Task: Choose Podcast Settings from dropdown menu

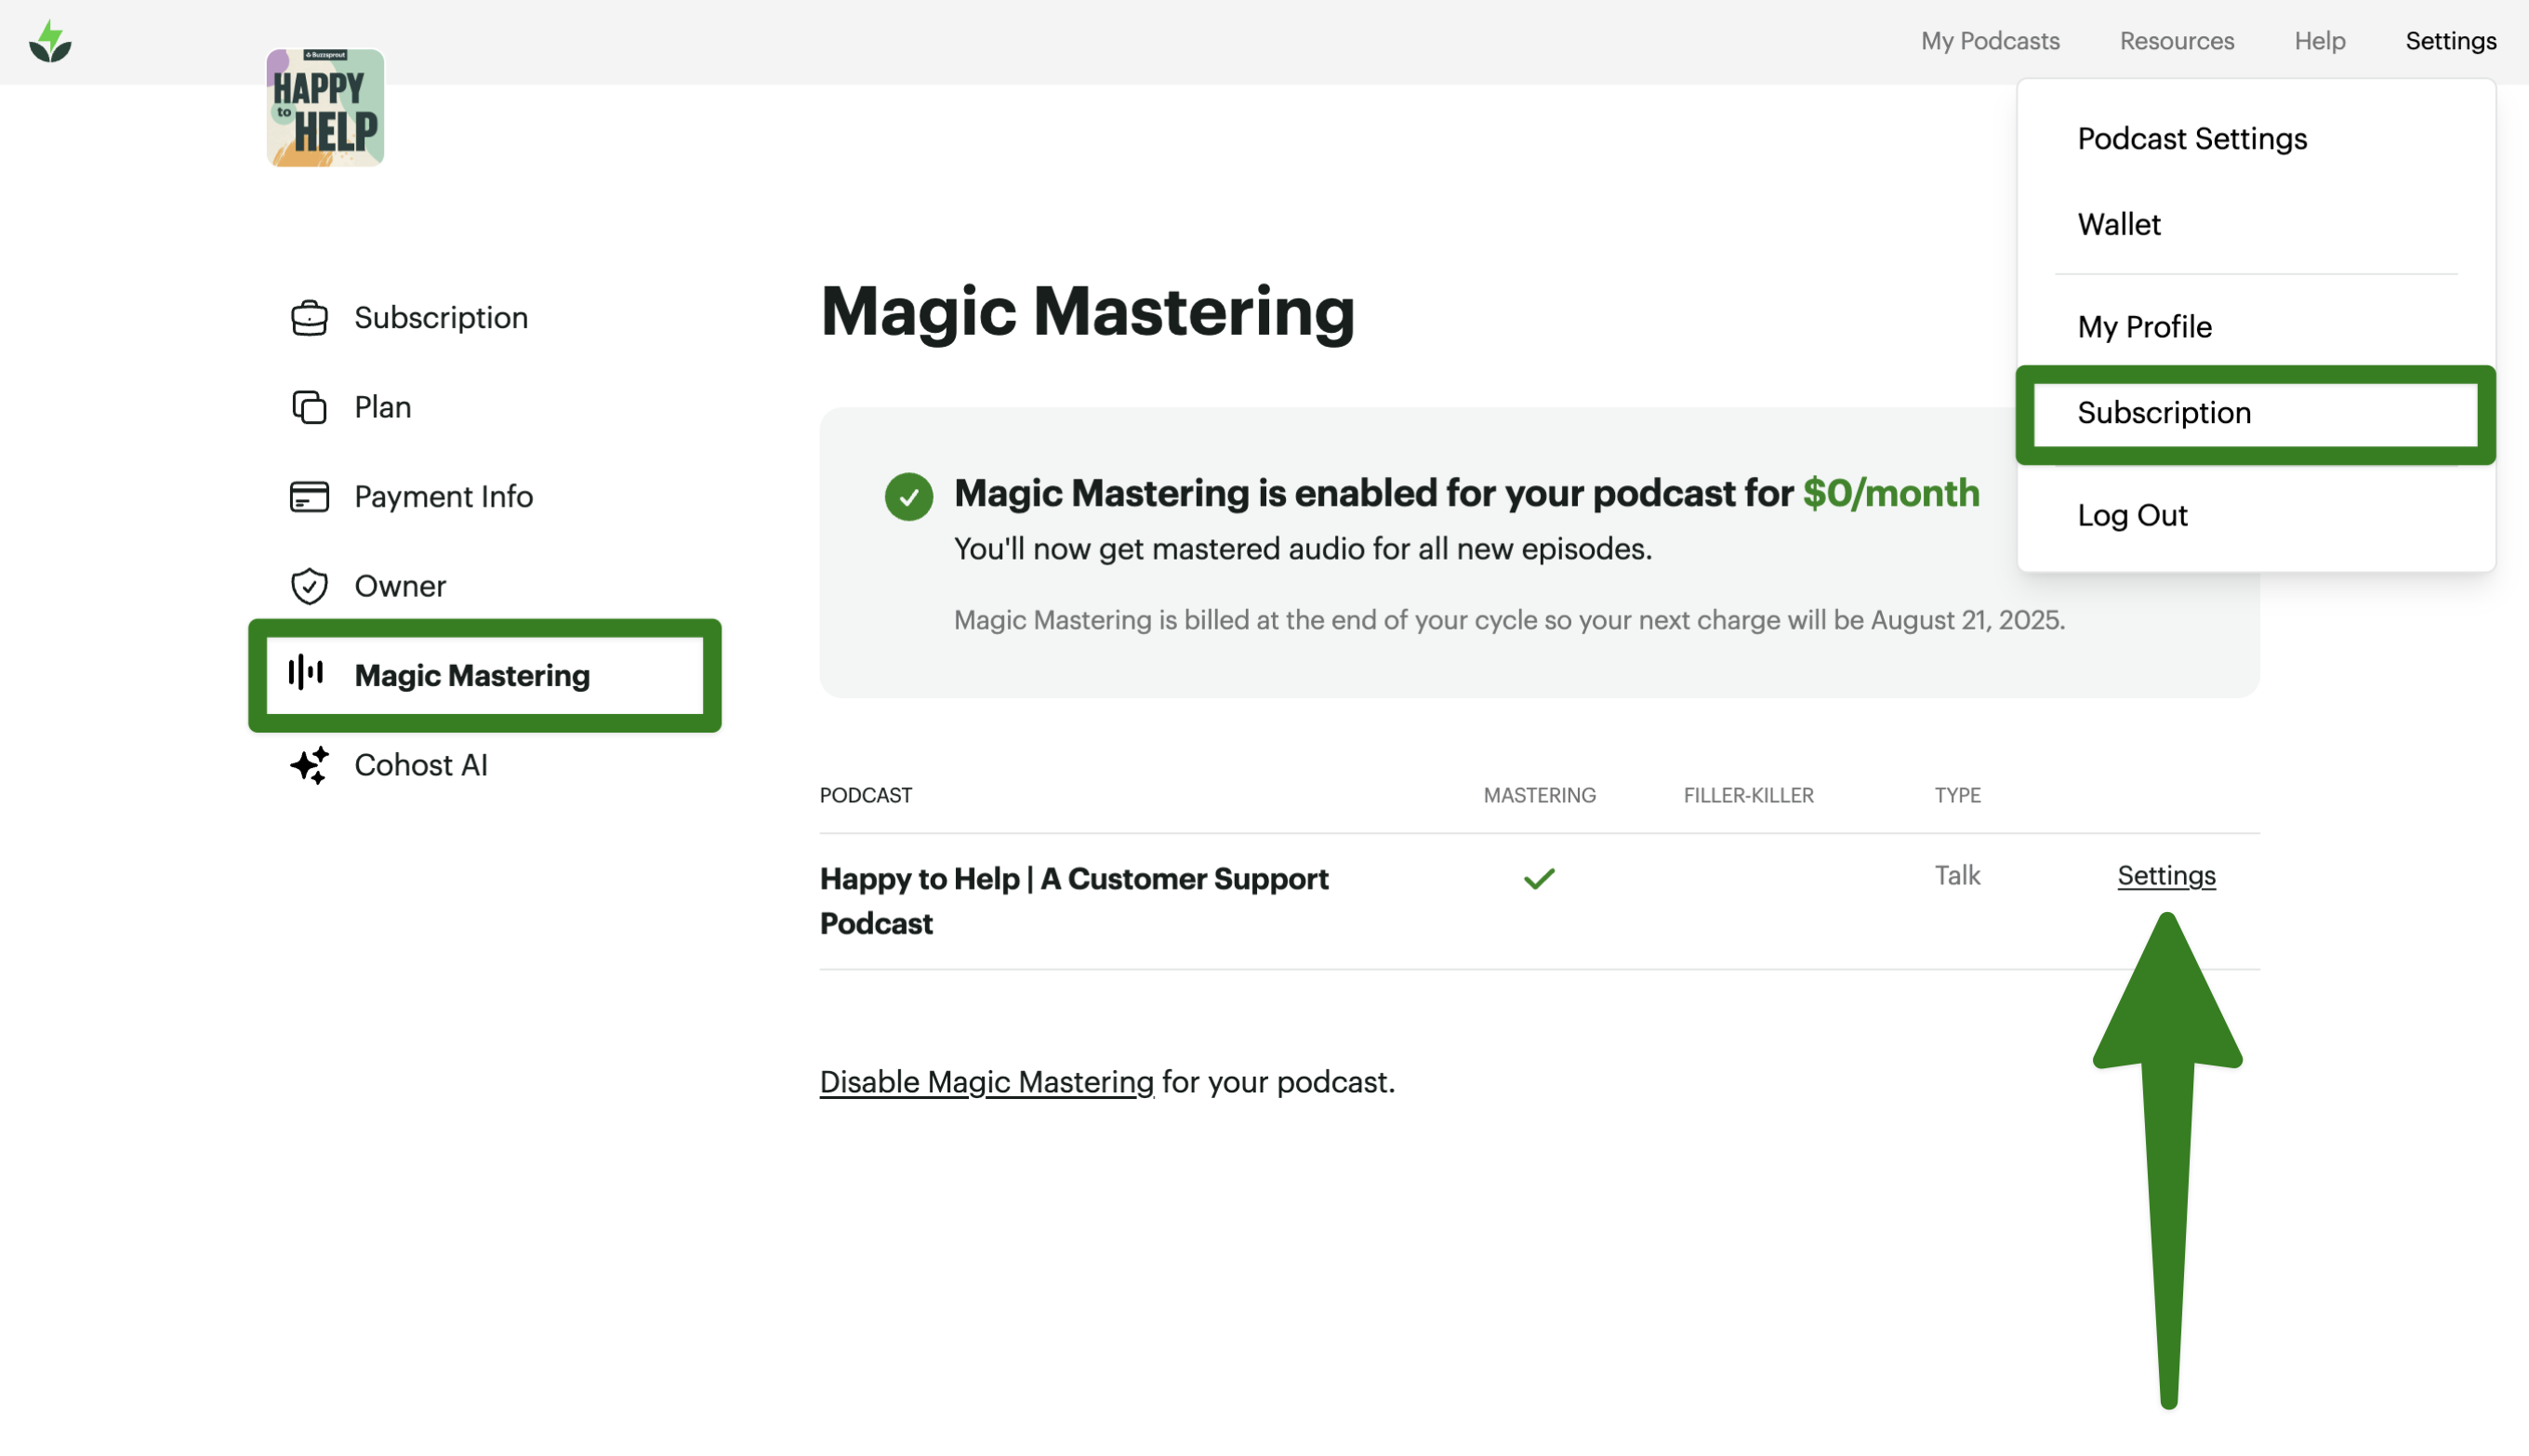Action: [2191, 139]
